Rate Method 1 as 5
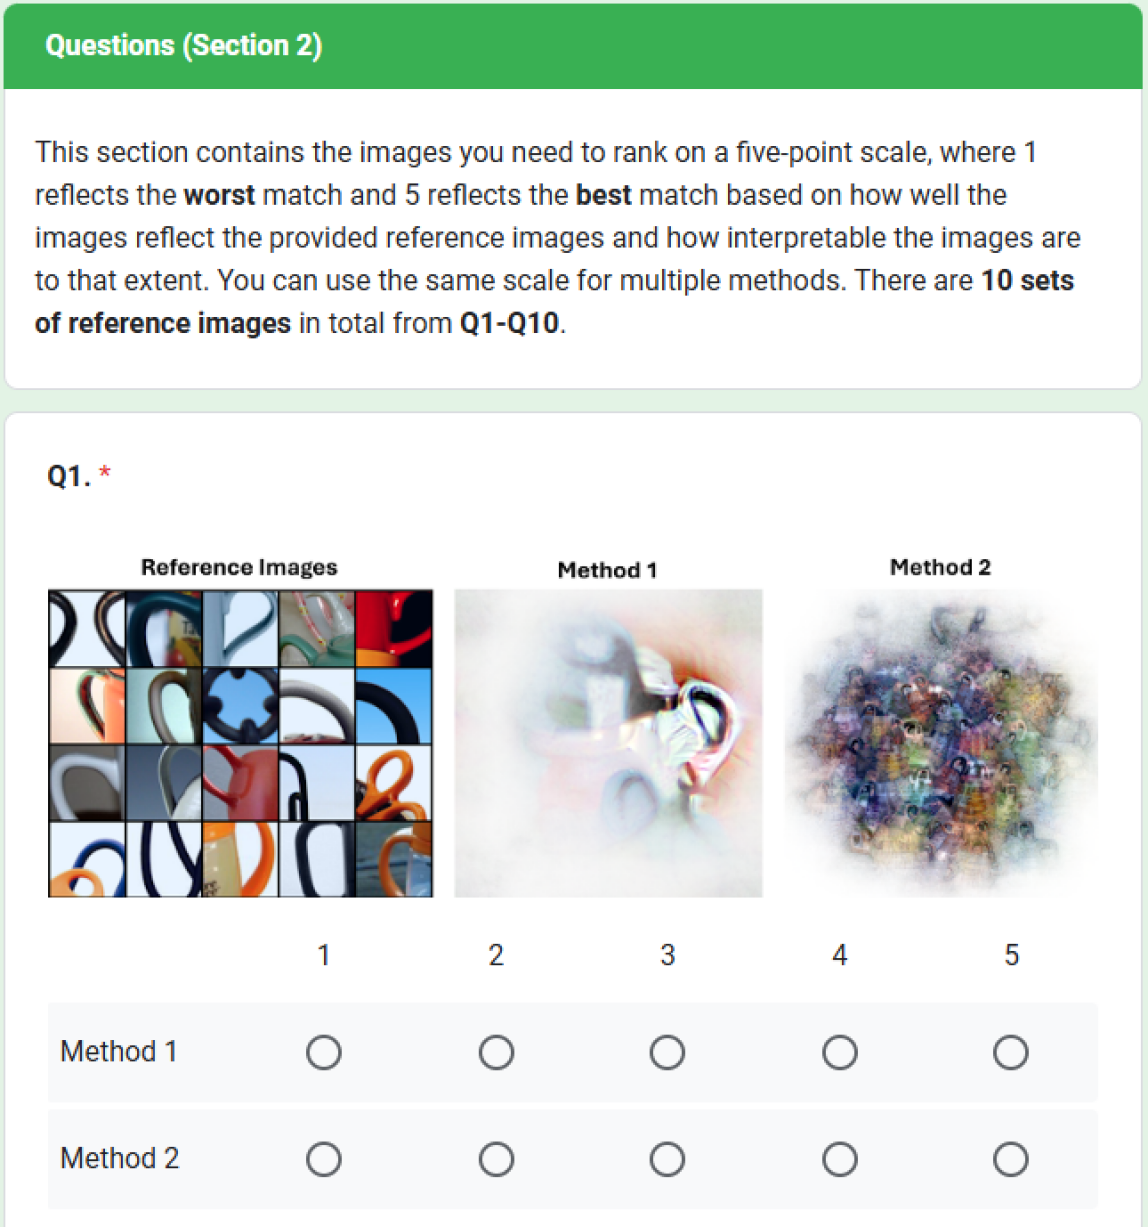Image resolution: width=1148 pixels, height=1227 pixels. pos(1010,1052)
